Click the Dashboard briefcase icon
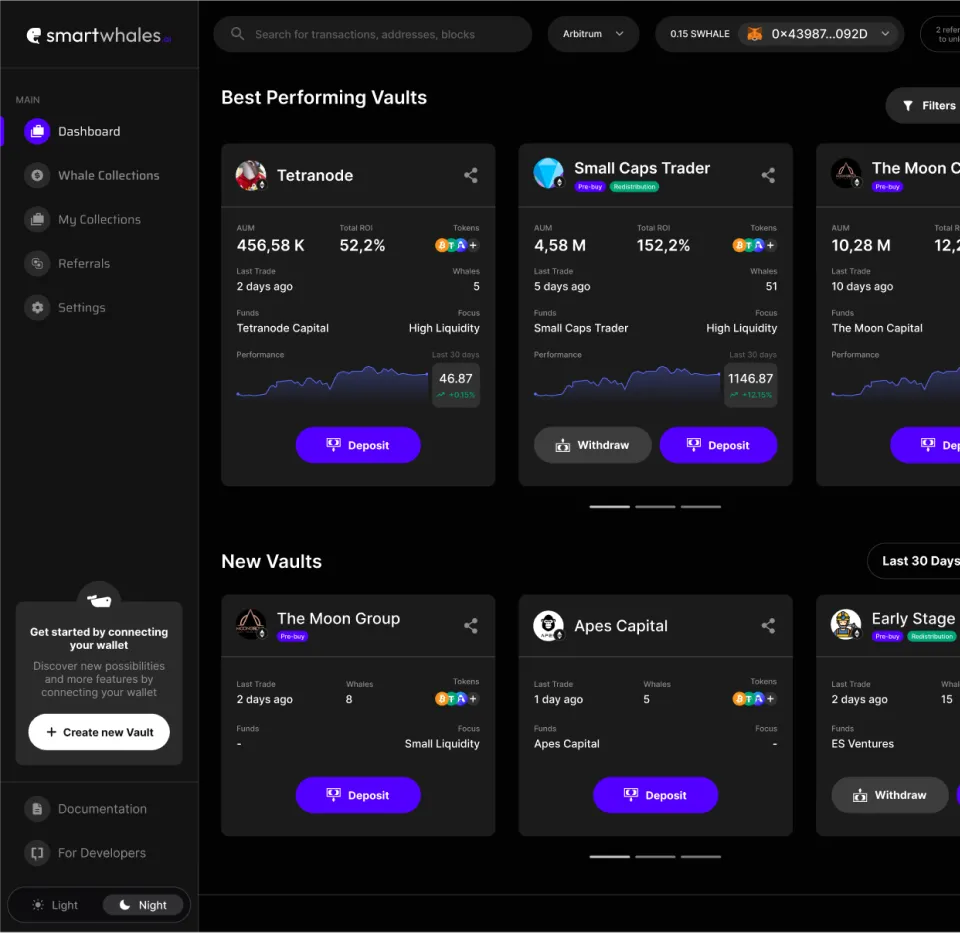This screenshot has width=960, height=933. click(37, 132)
